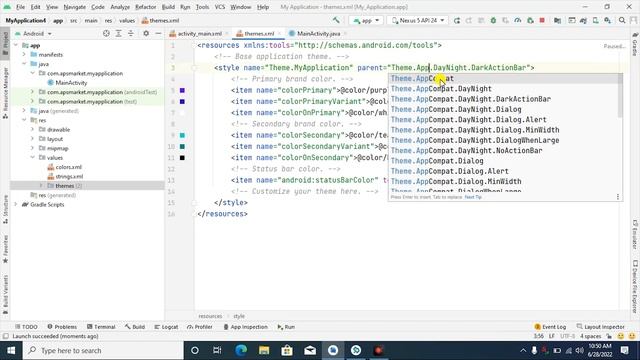This screenshot has height=360, width=640.
Task: Expand the Gradle Scripts node
Action: [x=16, y=204]
